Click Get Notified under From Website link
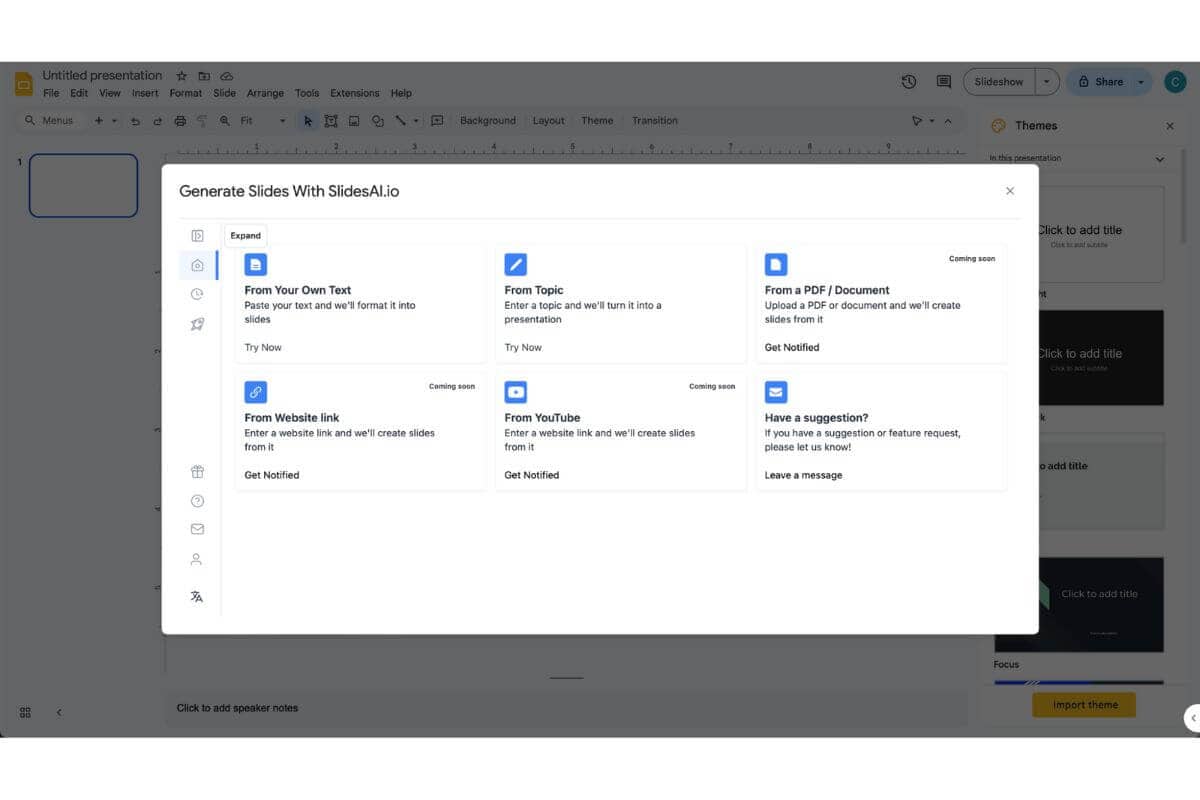The image size is (1200, 800). pos(272,475)
